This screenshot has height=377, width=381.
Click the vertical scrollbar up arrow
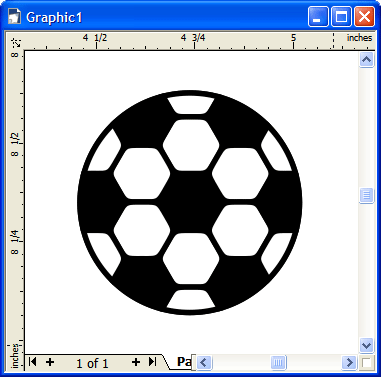click(x=366, y=60)
